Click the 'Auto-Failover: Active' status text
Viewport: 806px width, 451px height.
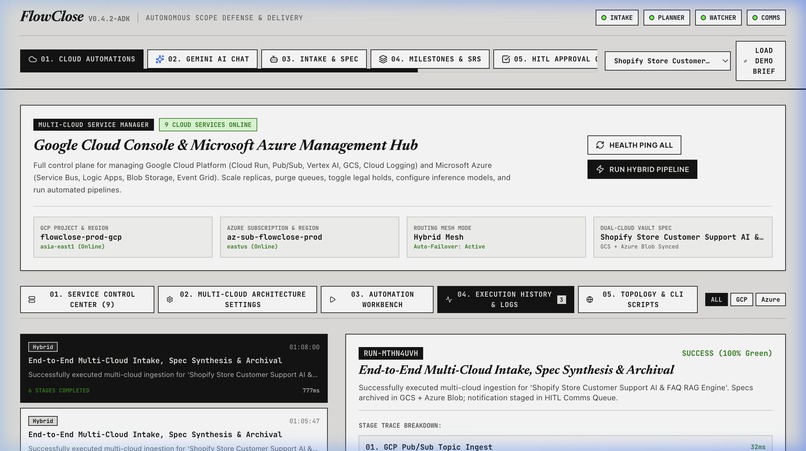tap(449, 247)
